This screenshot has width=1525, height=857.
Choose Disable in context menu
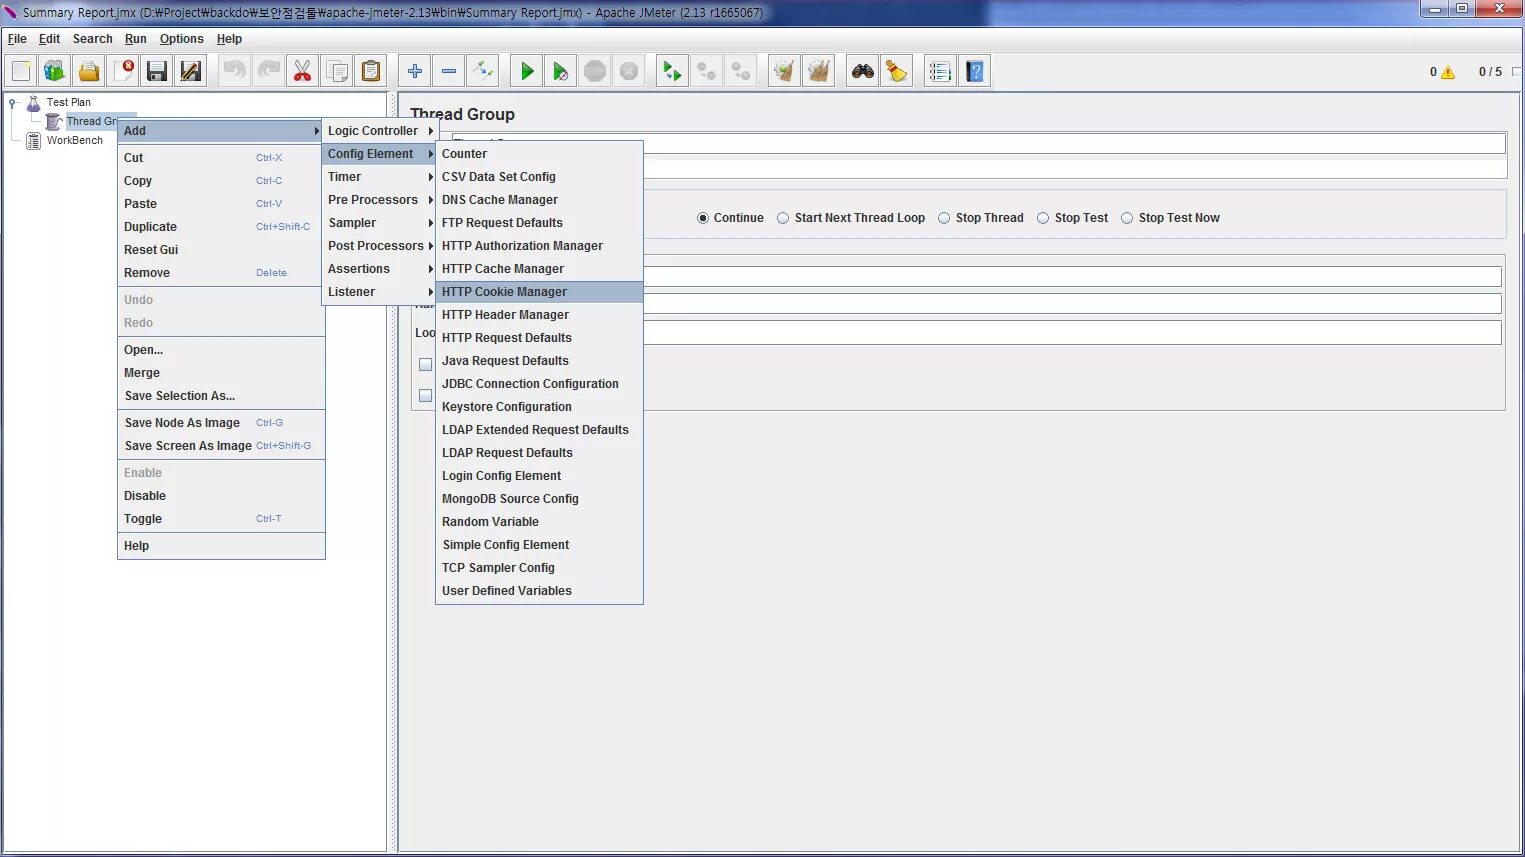(x=221, y=496)
